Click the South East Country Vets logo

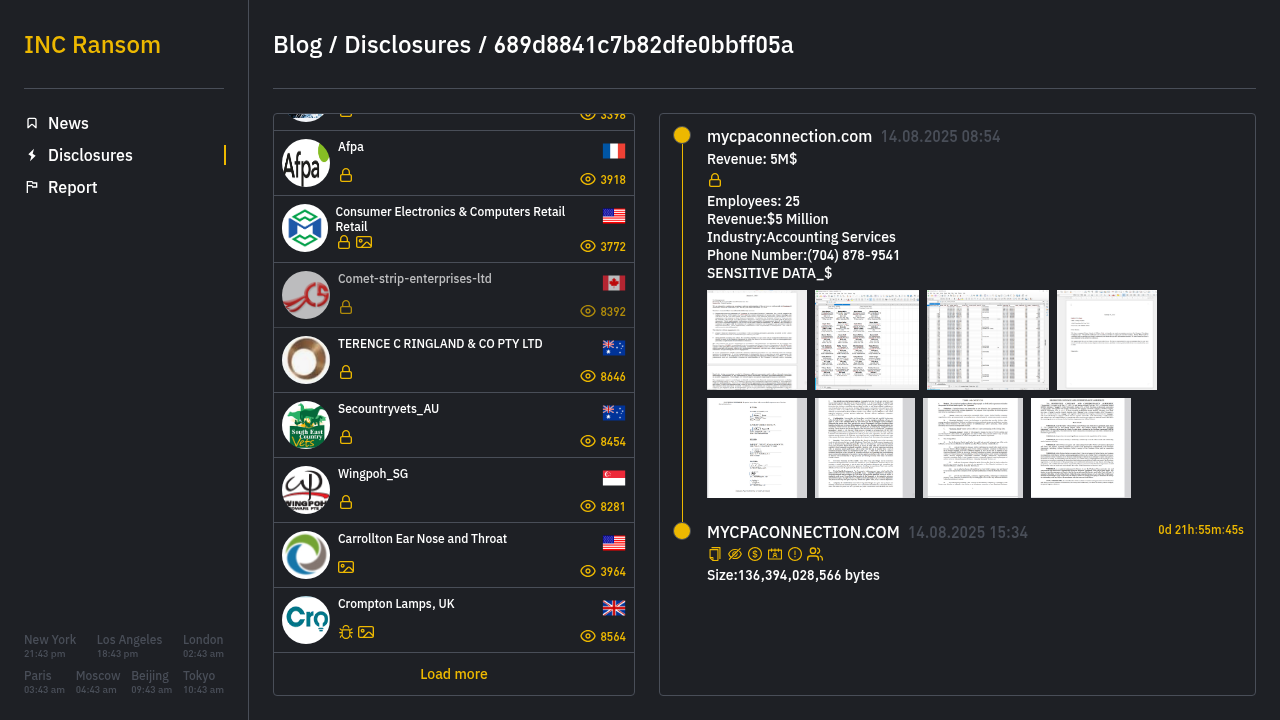(x=306, y=425)
